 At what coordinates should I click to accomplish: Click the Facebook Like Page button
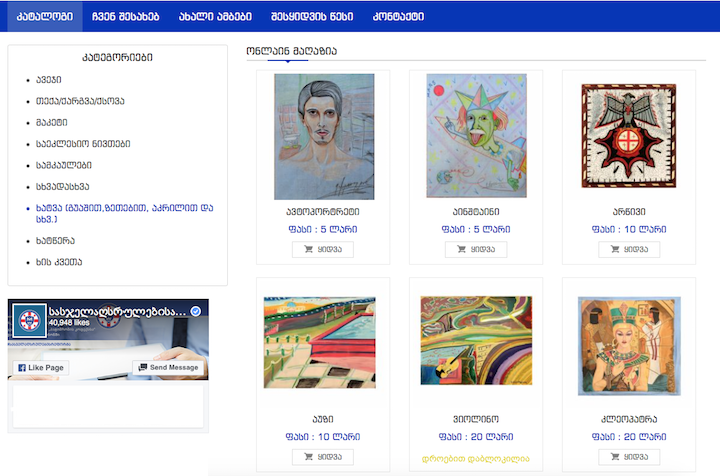coord(41,368)
